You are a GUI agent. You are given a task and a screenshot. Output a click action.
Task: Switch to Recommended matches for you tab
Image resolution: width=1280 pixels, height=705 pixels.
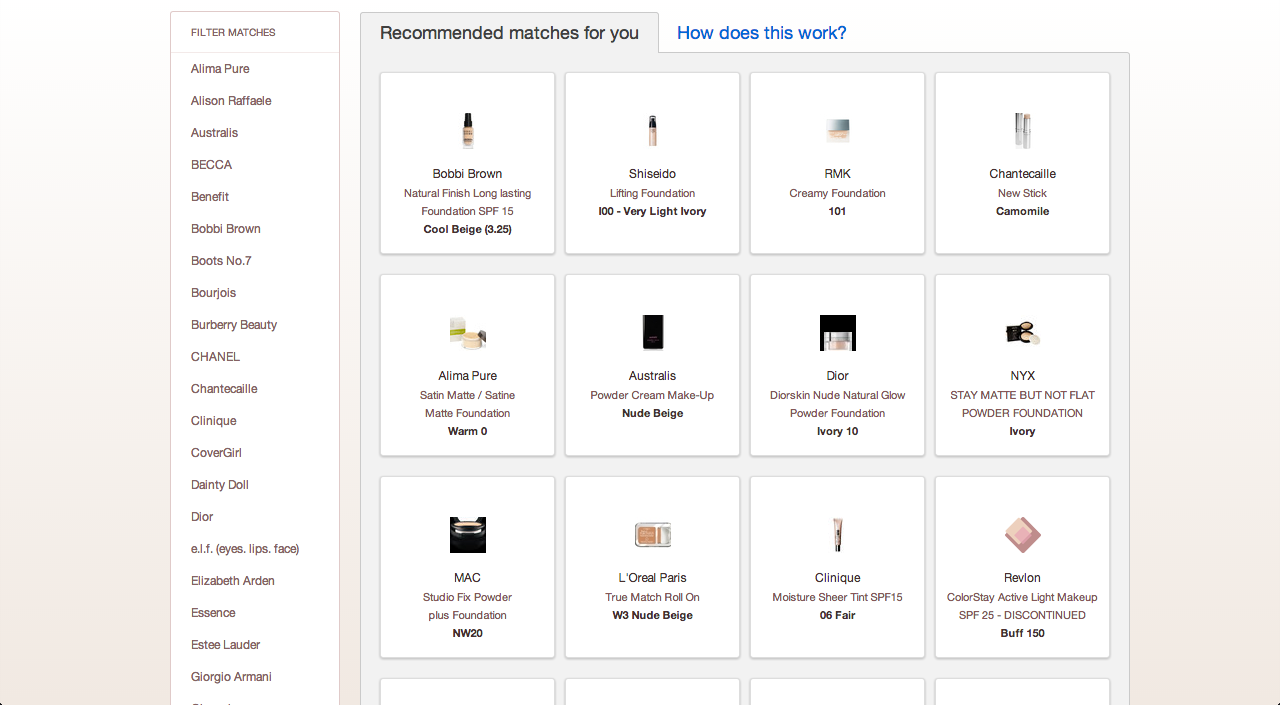point(509,33)
